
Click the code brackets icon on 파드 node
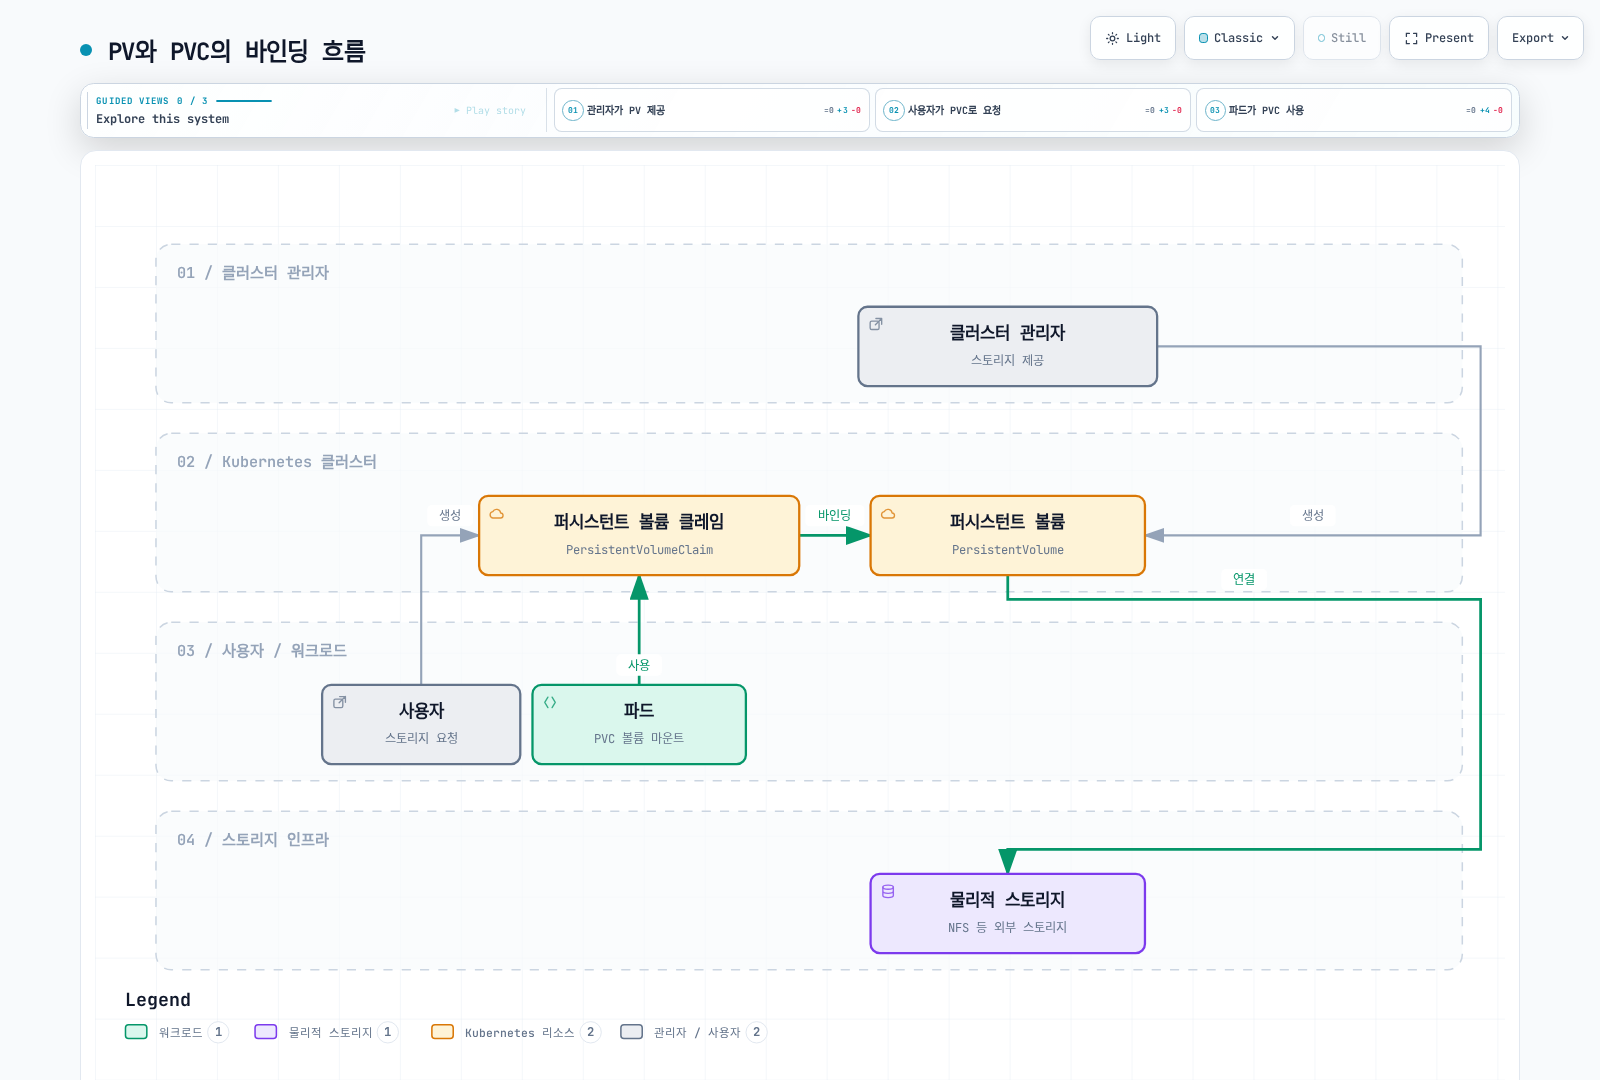[550, 702]
